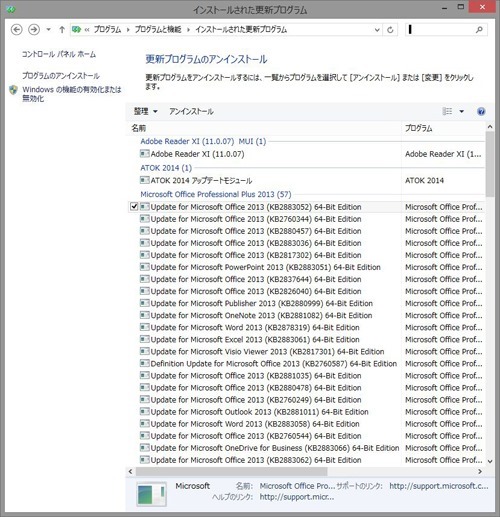Click the Forward navigation arrow

pos(34,30)
